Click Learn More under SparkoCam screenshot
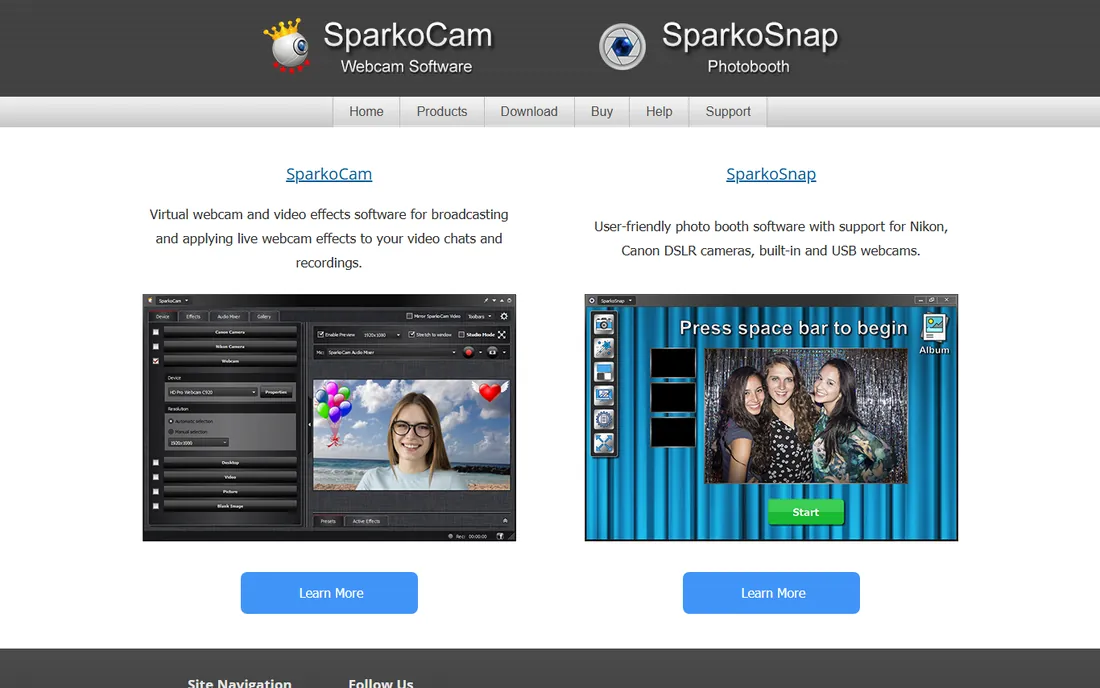 329,593
